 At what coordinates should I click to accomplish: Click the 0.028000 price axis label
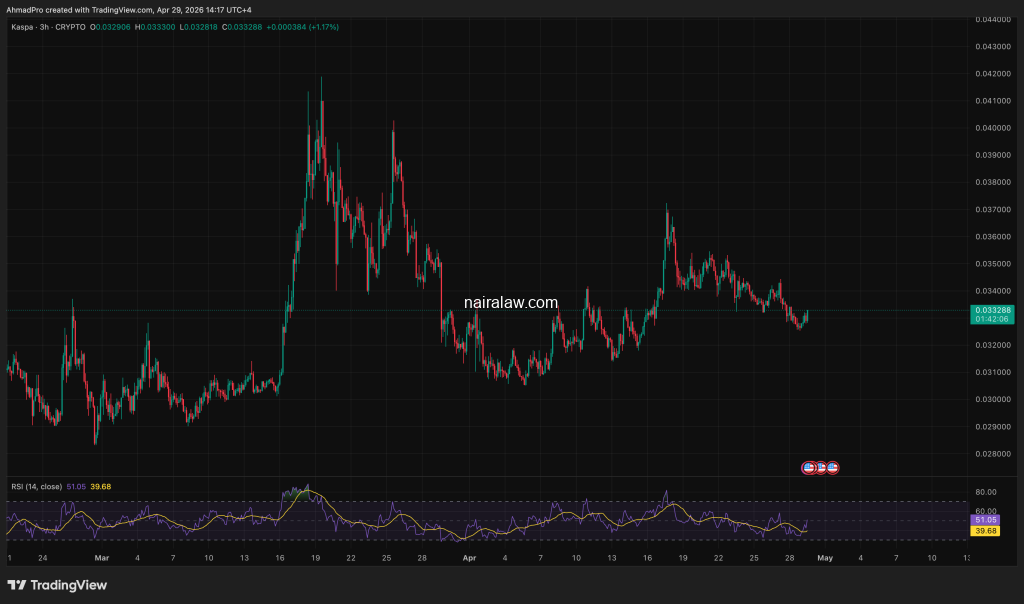tap(990, 454)
